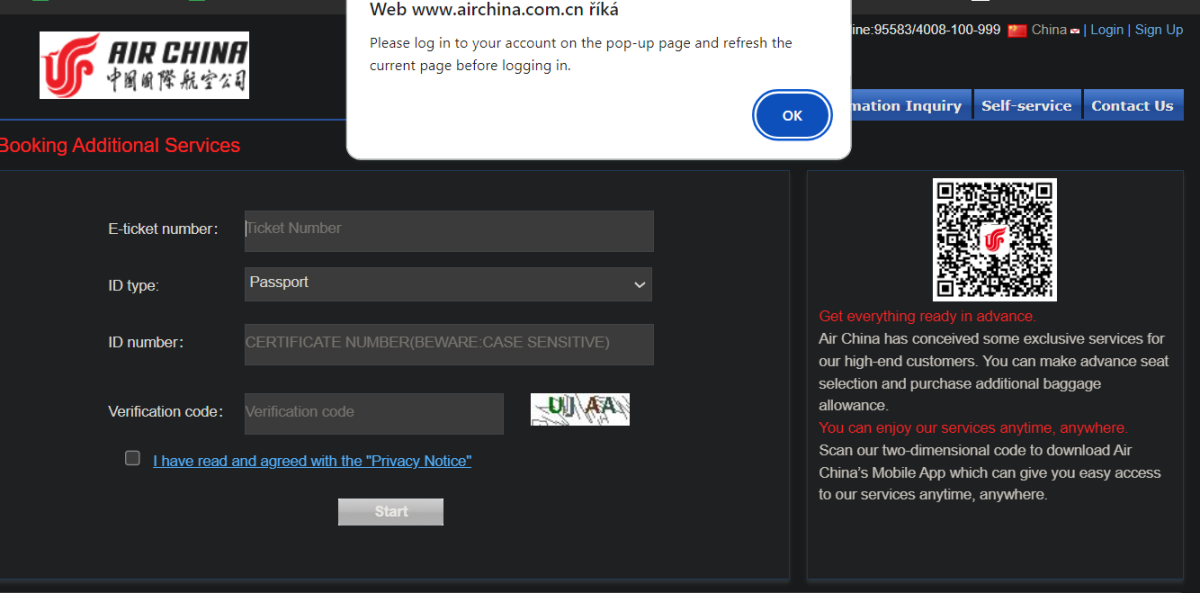Click the China flag icon

(x=1017, y=30)
